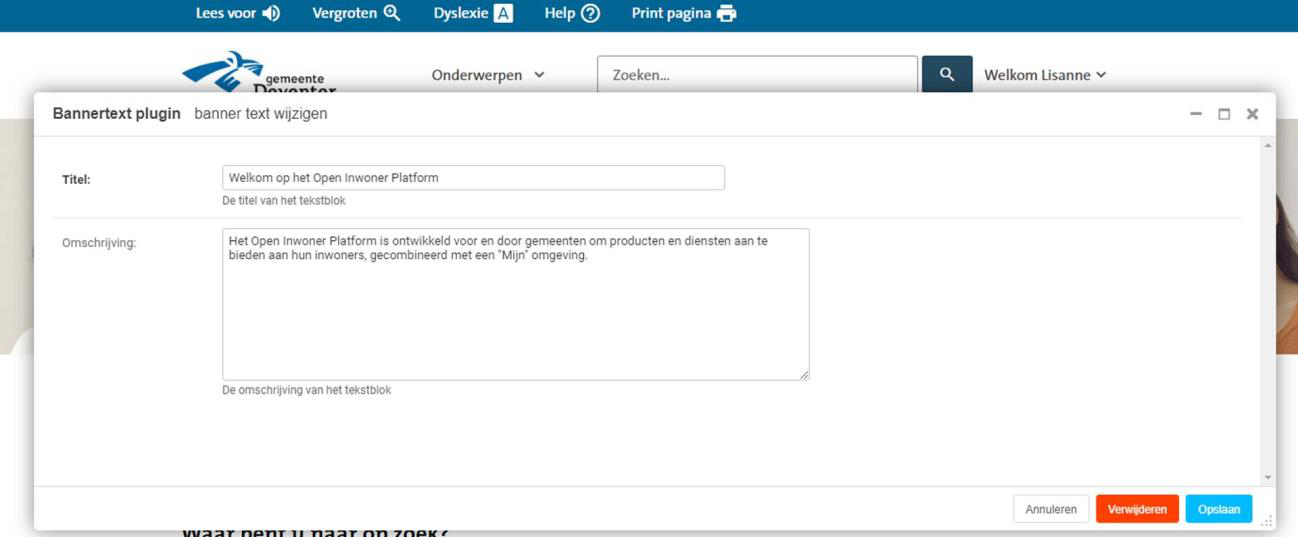Screen dimensions: 1298x537
Task: Open the Help question mark icon
Action: 590,14
